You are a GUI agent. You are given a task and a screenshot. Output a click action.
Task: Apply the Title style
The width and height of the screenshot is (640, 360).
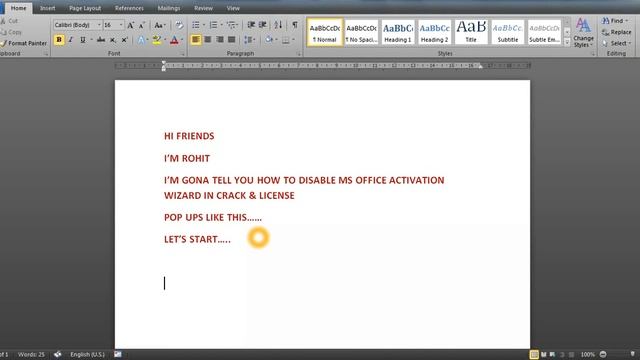pyautogui.click(x=471, y=32)
